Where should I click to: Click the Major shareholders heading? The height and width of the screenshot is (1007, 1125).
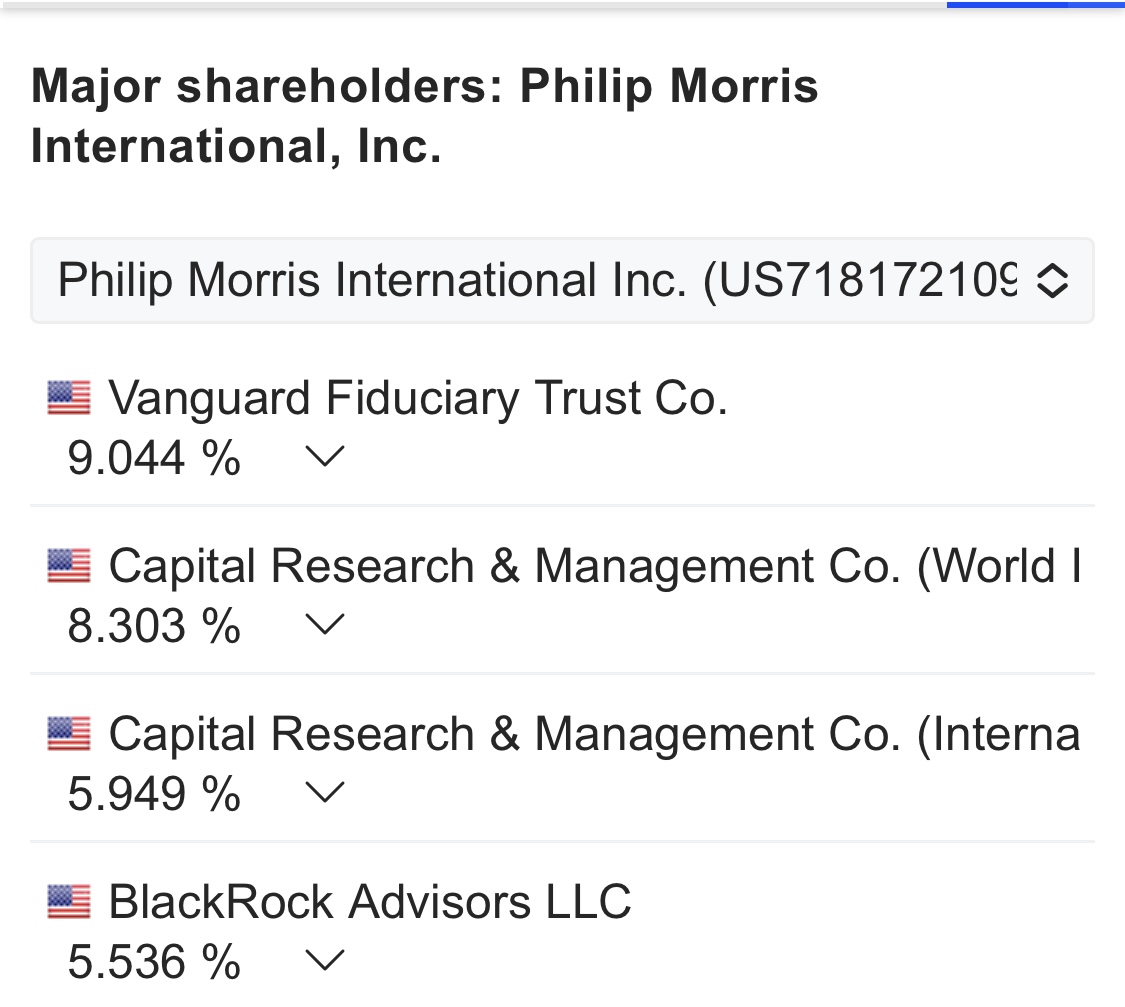point(425,116)
